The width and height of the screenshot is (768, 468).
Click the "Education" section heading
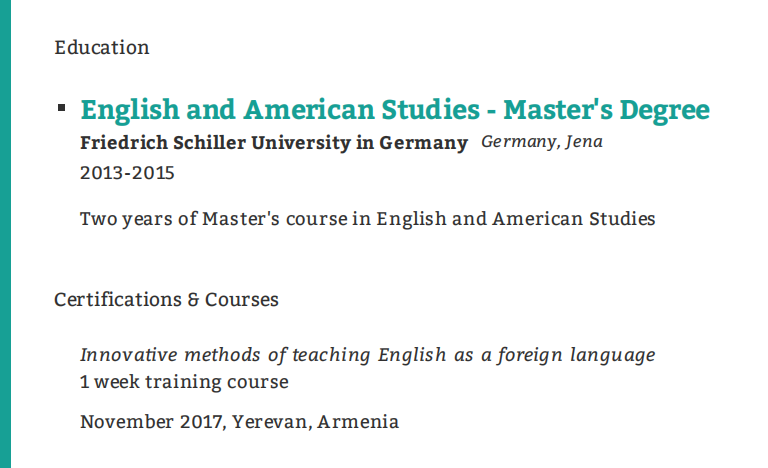pyautogui.click(x=102, y=47)
